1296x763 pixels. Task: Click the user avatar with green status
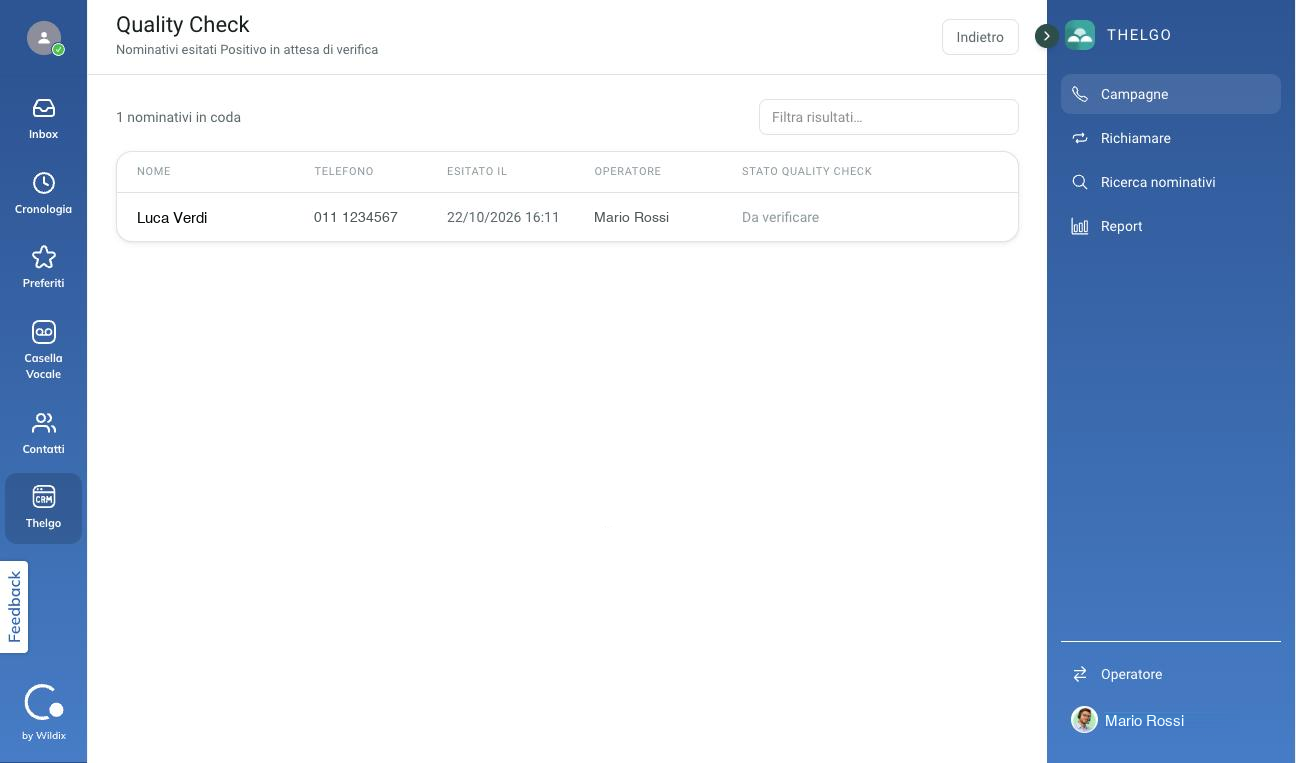(44, 38)
